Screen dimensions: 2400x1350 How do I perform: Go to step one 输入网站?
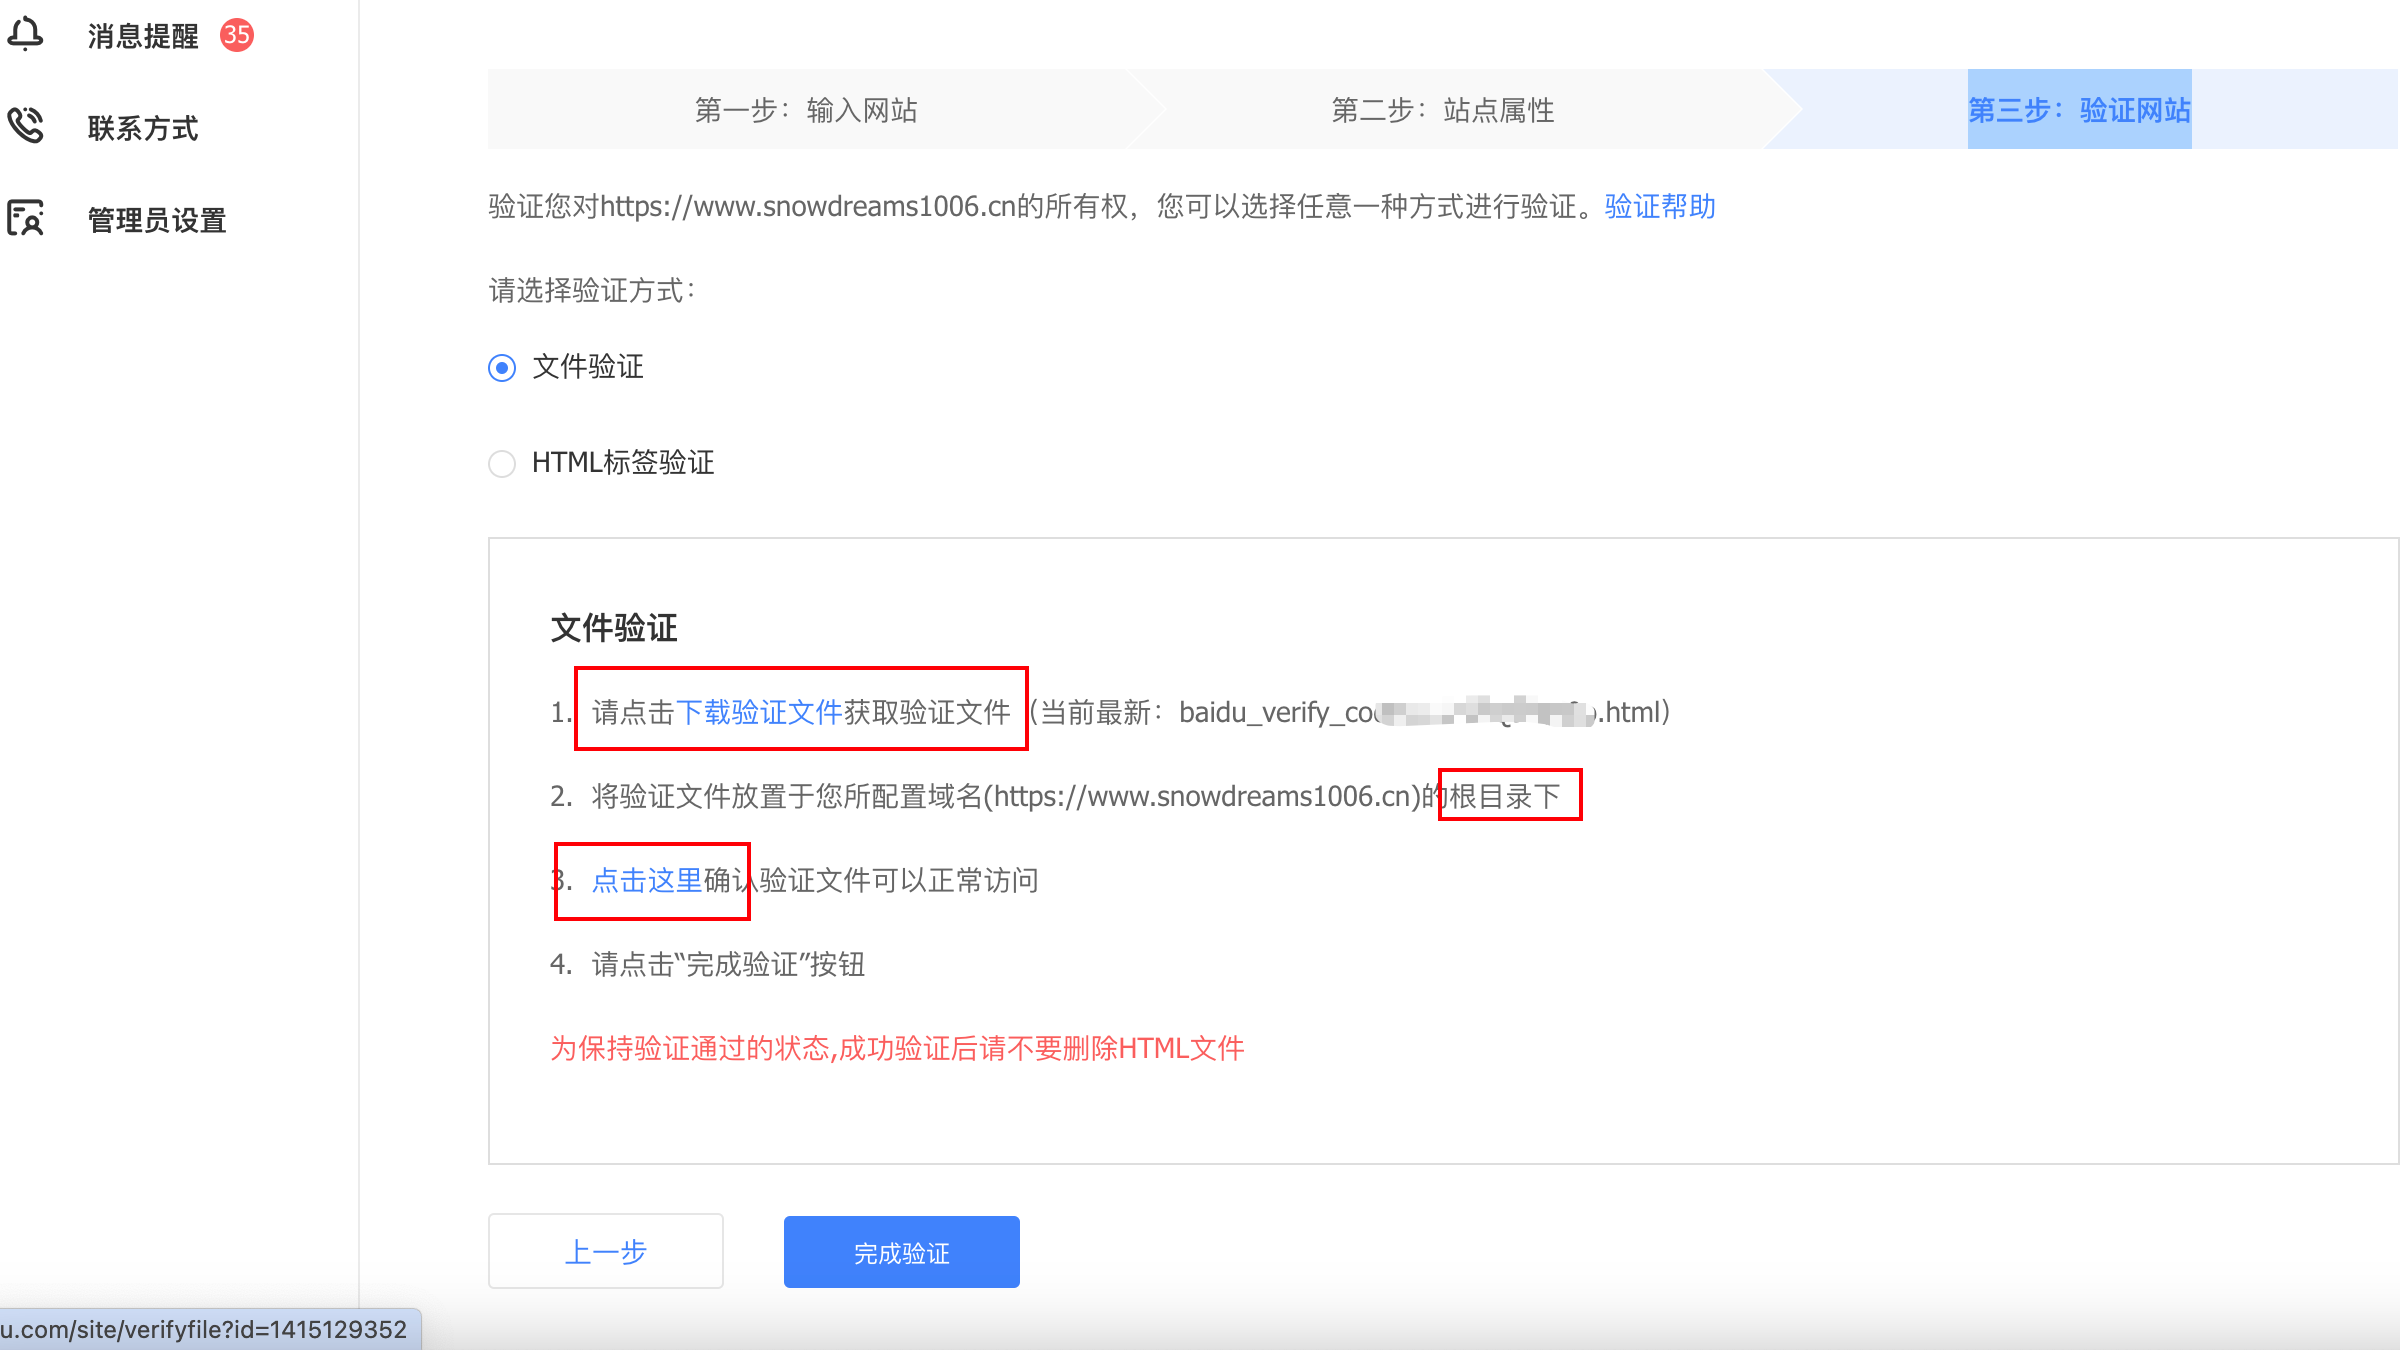(x=806, y=110)
